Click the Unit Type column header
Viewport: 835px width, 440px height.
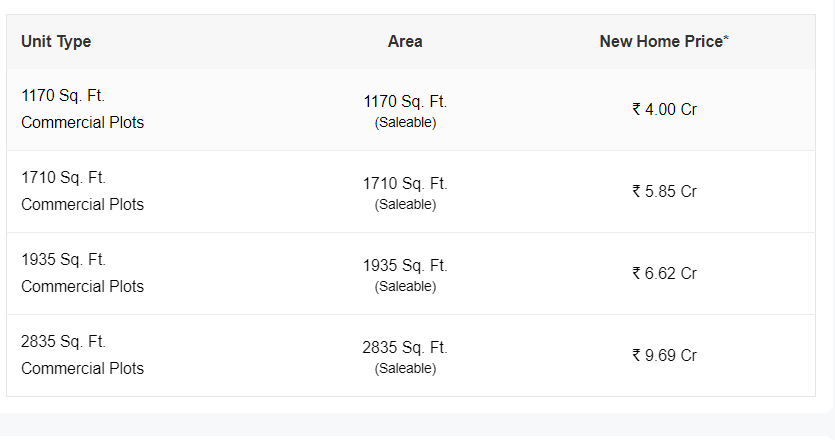(56, 42)
